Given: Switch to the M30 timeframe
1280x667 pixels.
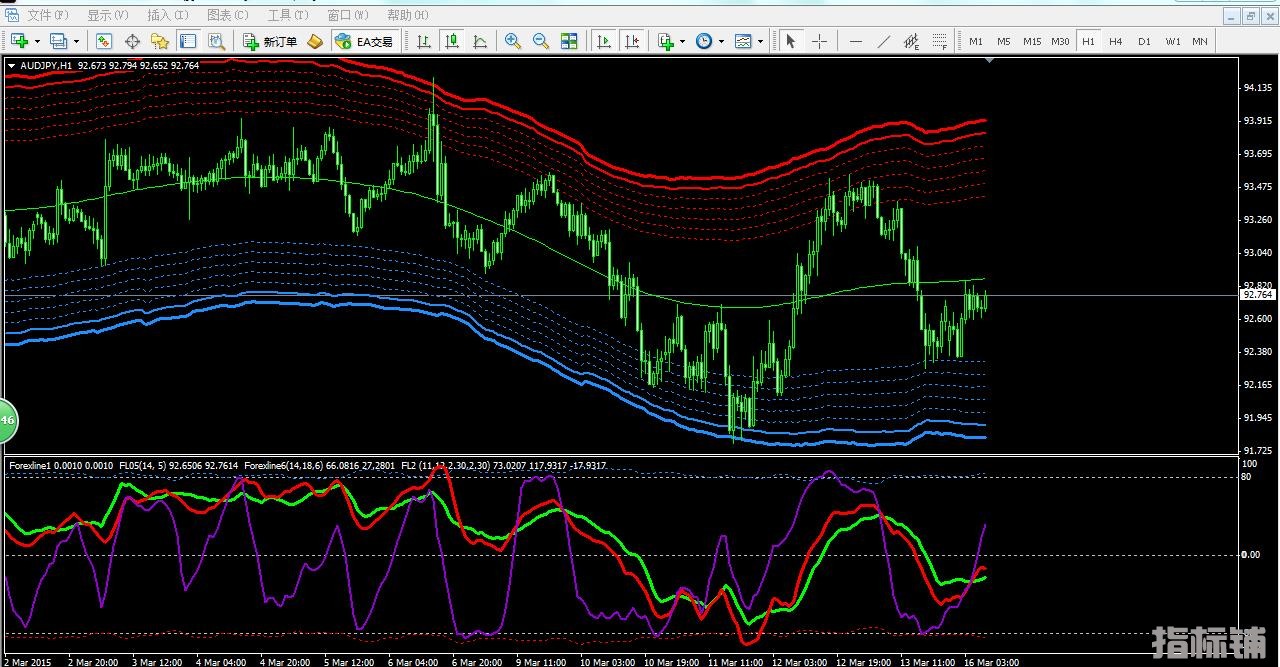Looking at the screenshot, I should coord(1060,41).
